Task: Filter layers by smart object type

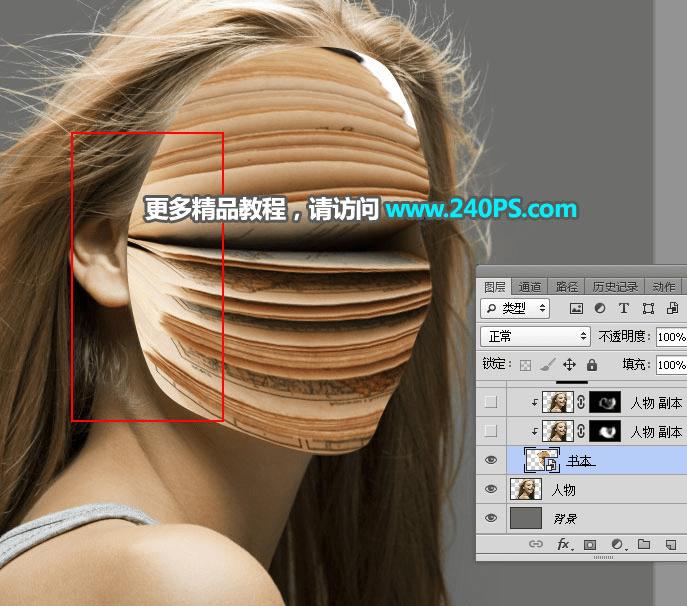Action: [673, 308]
